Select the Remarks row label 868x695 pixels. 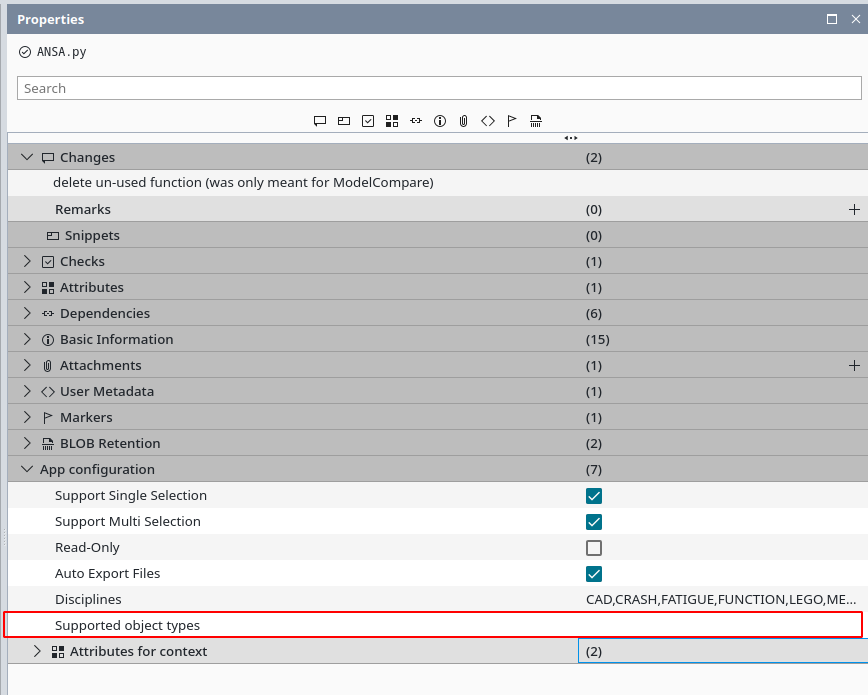click(x=83, y=210)
